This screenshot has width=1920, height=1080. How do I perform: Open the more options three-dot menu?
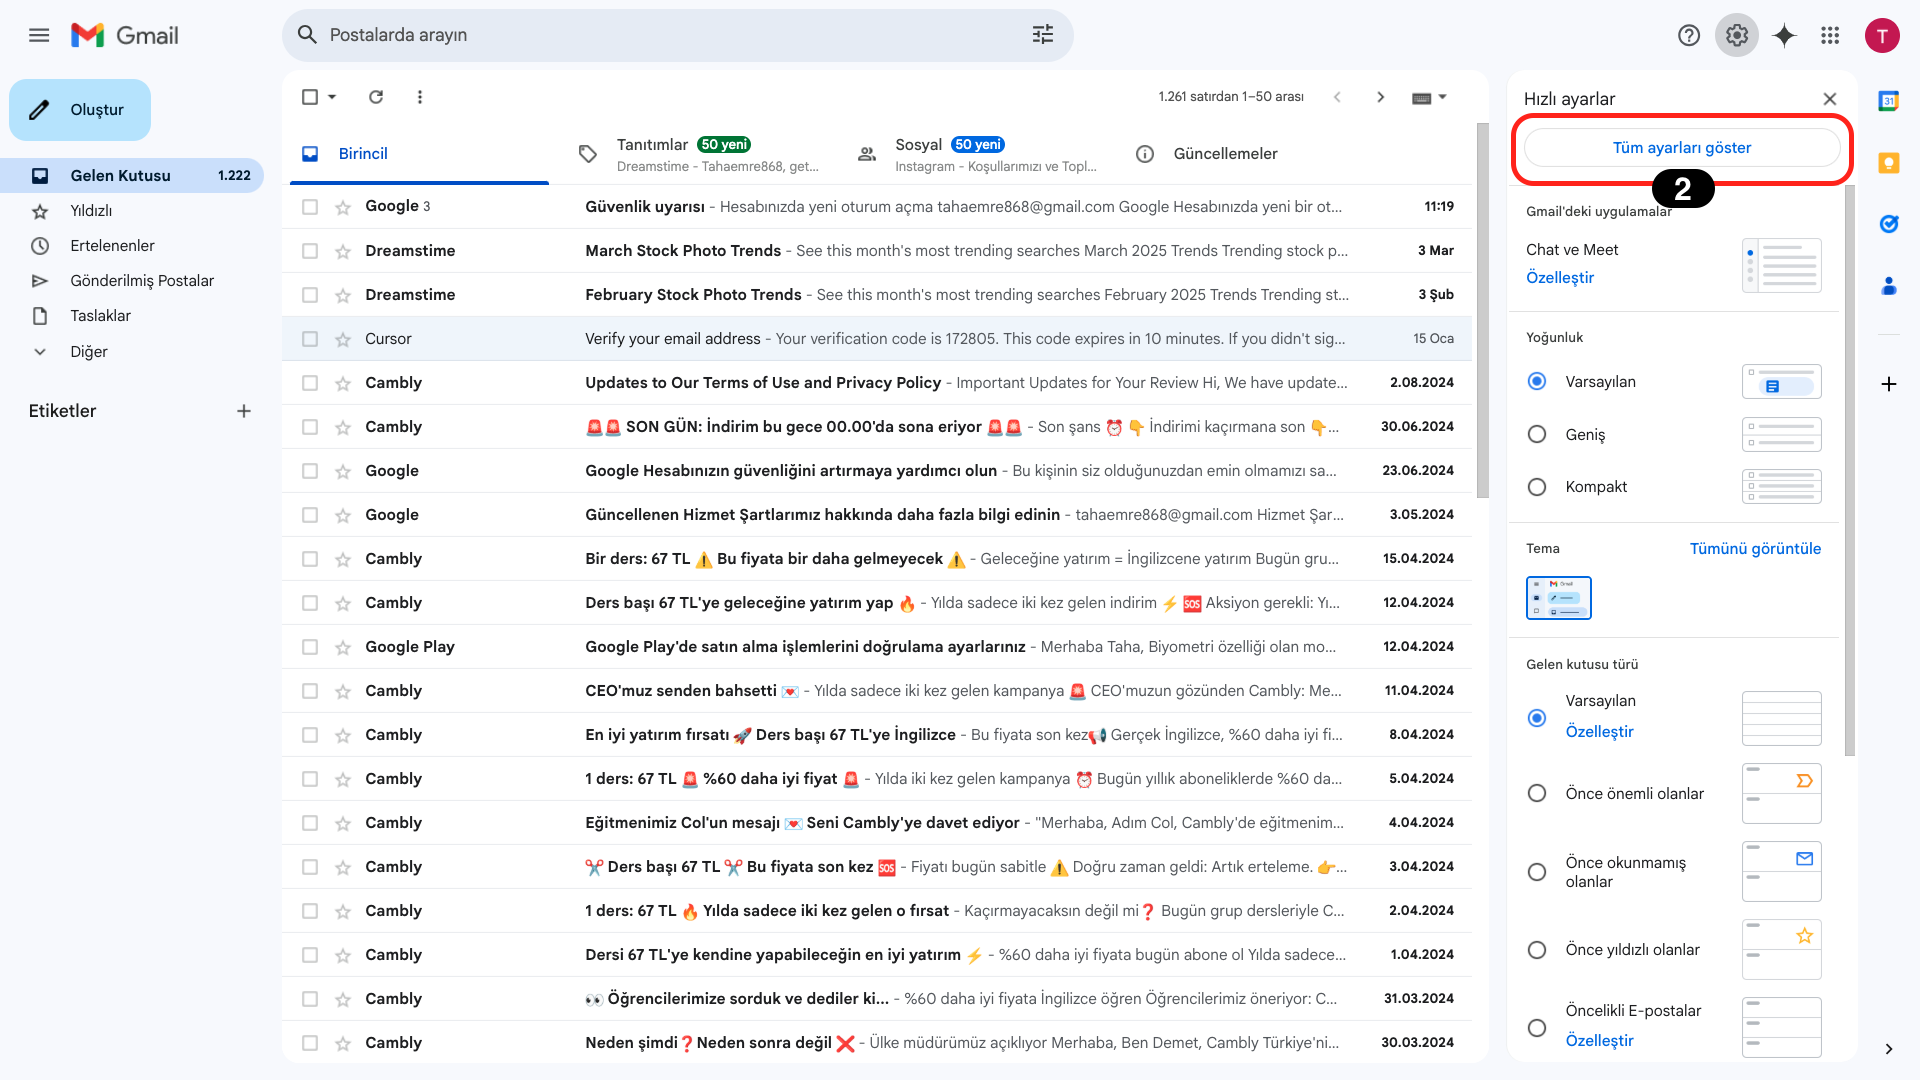click(420, 97)
